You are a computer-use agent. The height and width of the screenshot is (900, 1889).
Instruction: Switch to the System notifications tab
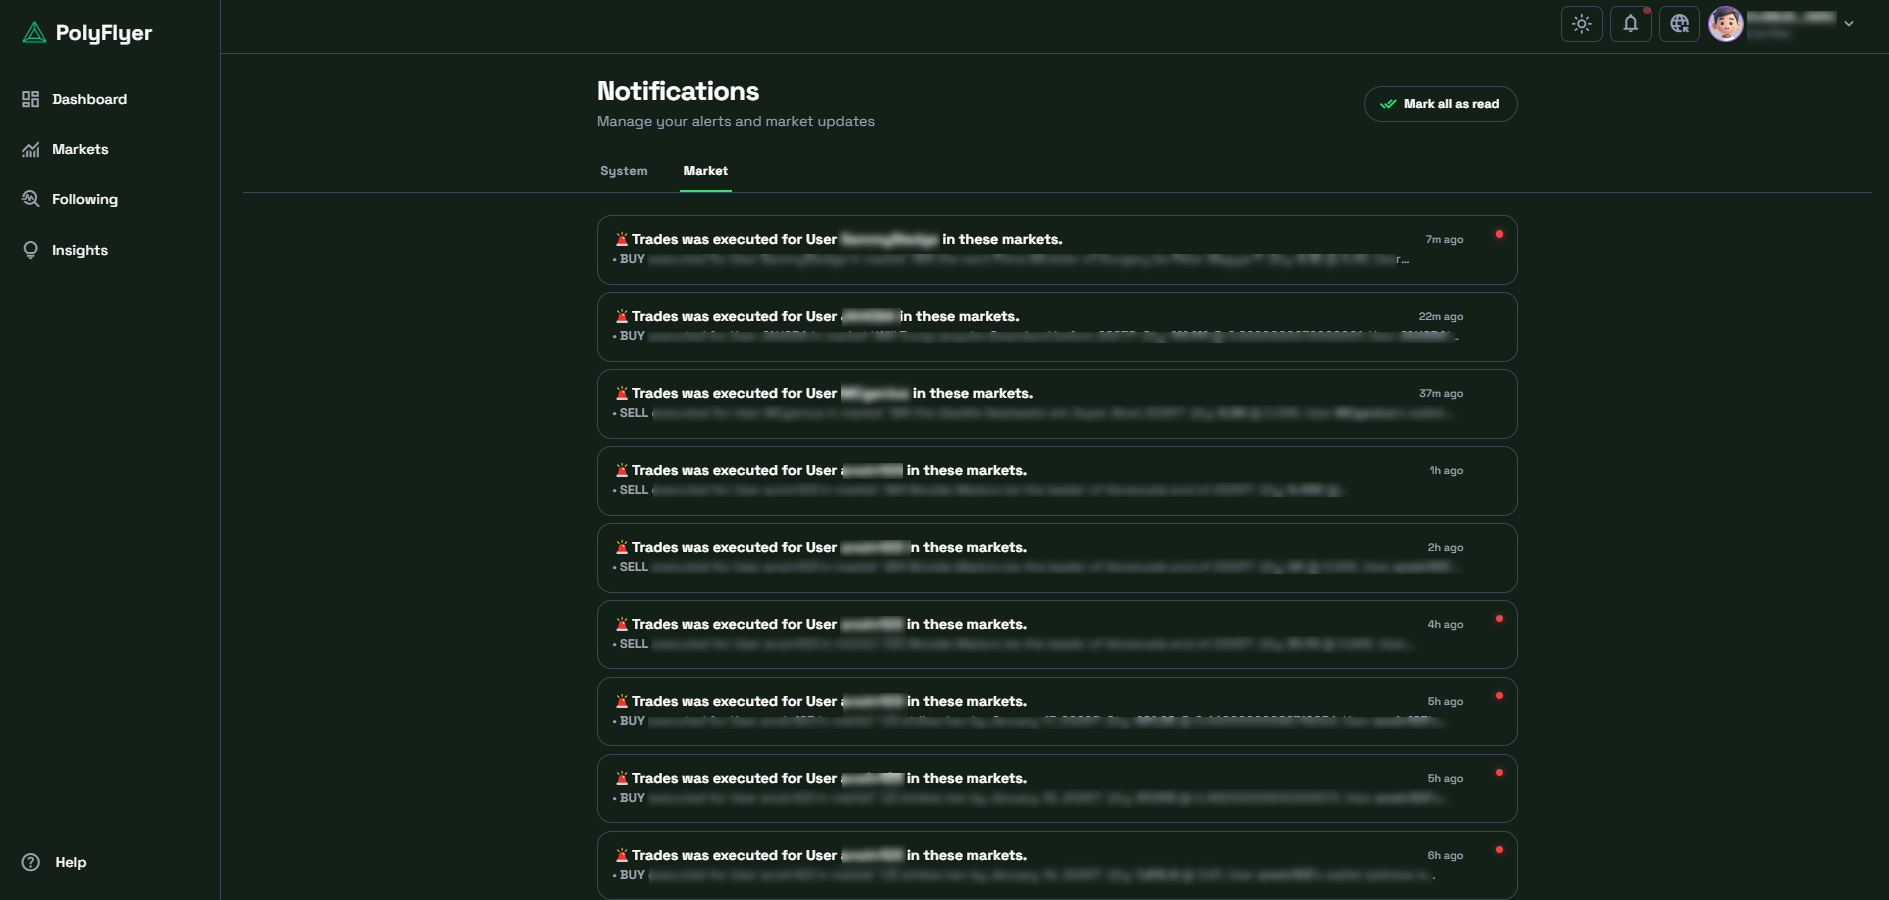click(x=623, y=171)
